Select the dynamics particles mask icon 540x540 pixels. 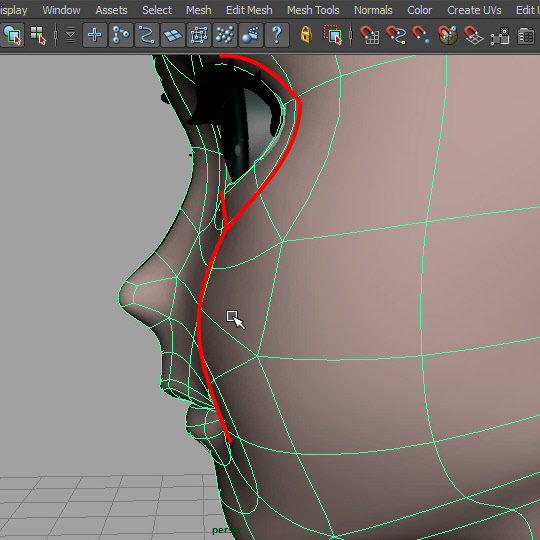[x=225, y=35]
